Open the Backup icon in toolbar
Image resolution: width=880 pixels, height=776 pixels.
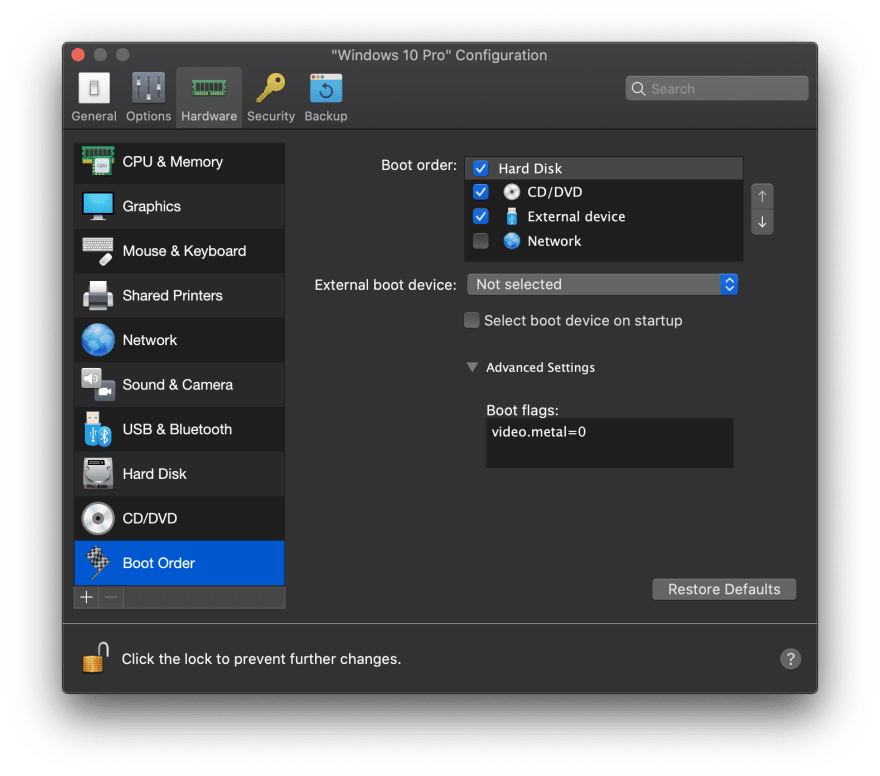click(326, 88)
